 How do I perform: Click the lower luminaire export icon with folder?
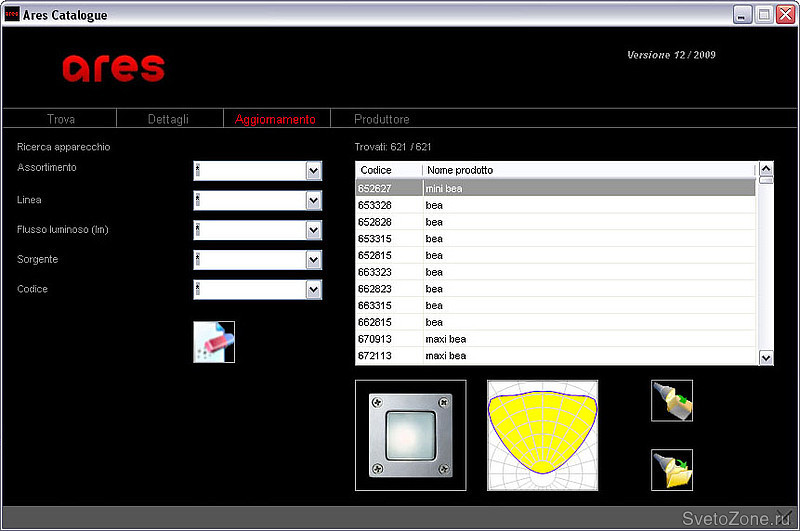pyautogui.click(x=671, y=469)
